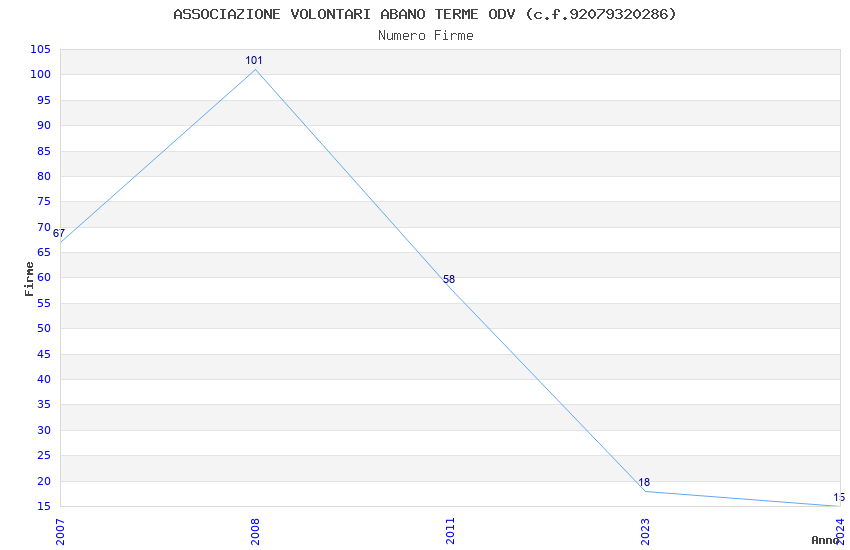The image size is (850, 550).
Task: Click the x-axis year label 2011
Action: pos(450,532)
